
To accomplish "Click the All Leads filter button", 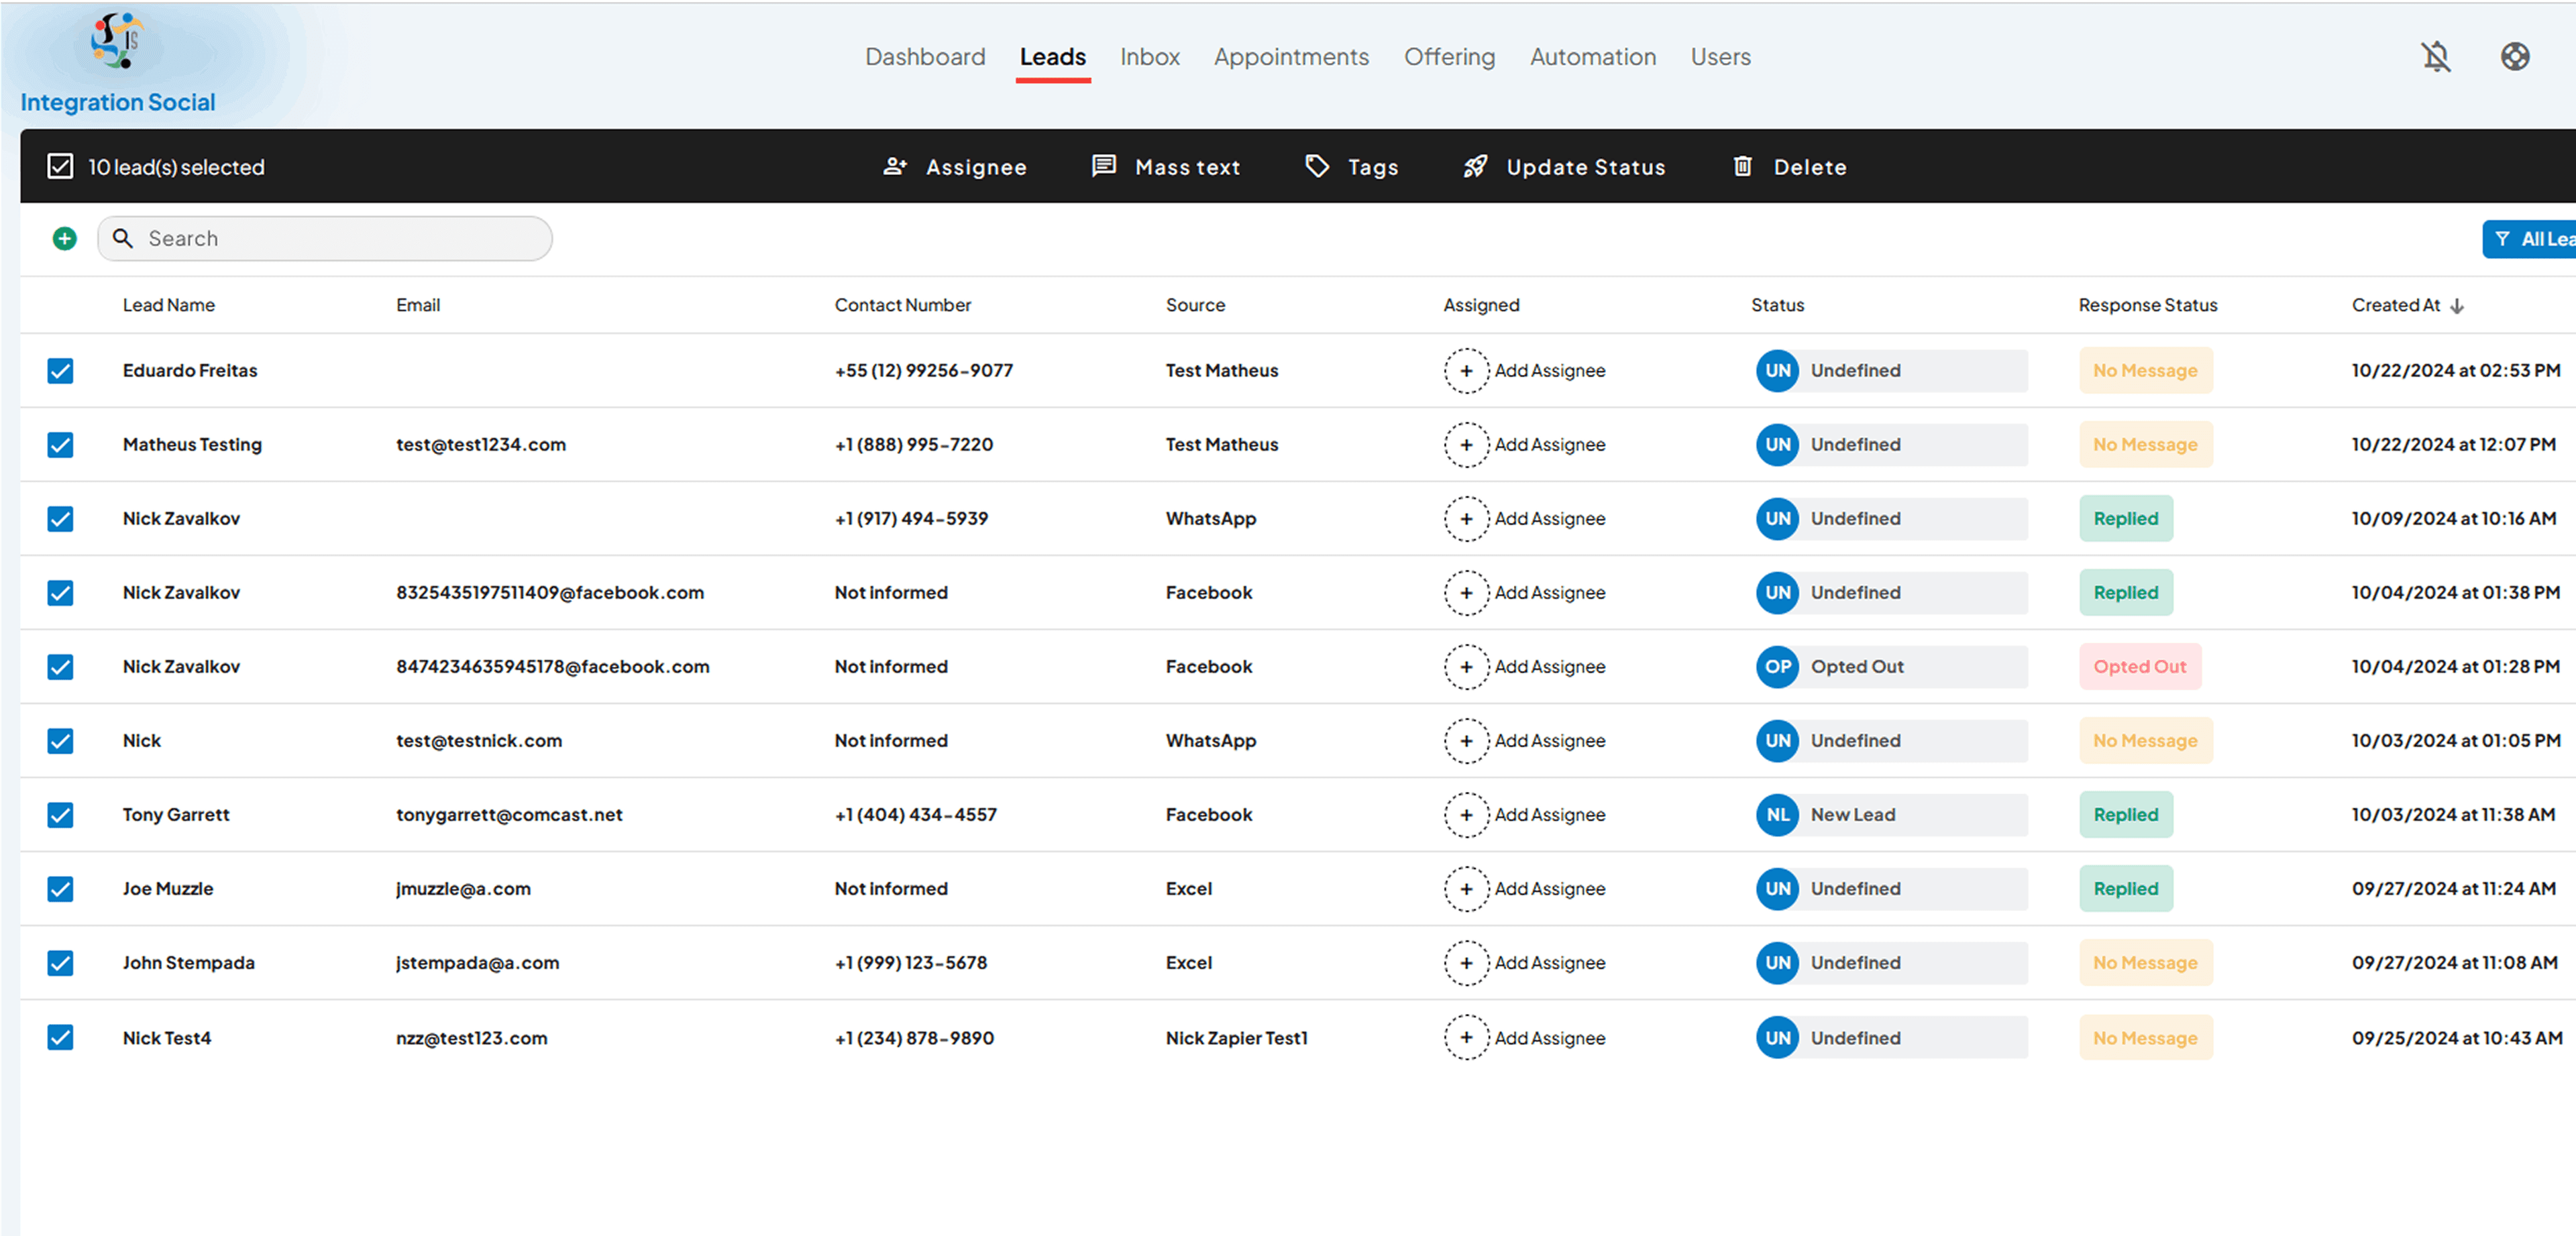I will click(2530, 239).
